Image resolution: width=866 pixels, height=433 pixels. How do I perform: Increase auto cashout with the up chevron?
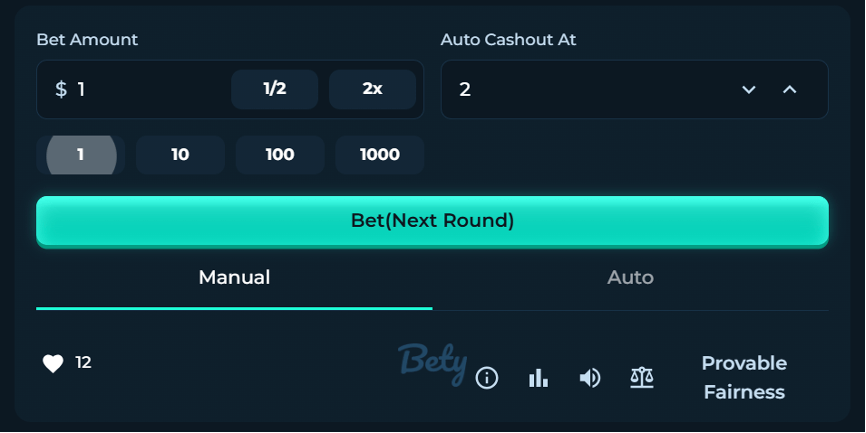[789, 89]
